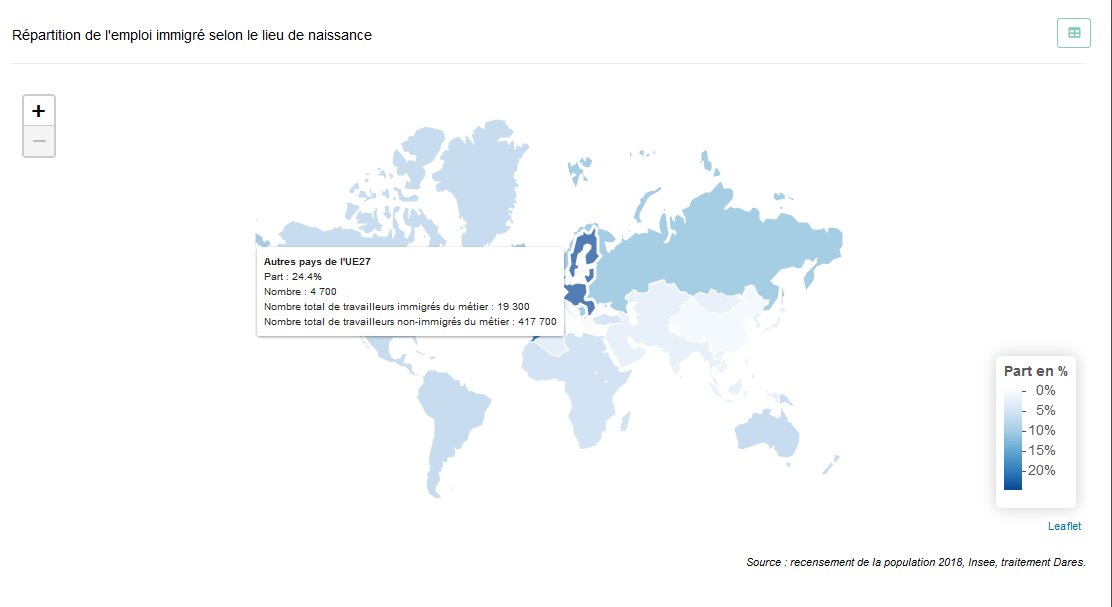Click 'Part : 24.4%' tooltip line
This screenshot has width=1112, height=607.
click(x=293, y=277)
